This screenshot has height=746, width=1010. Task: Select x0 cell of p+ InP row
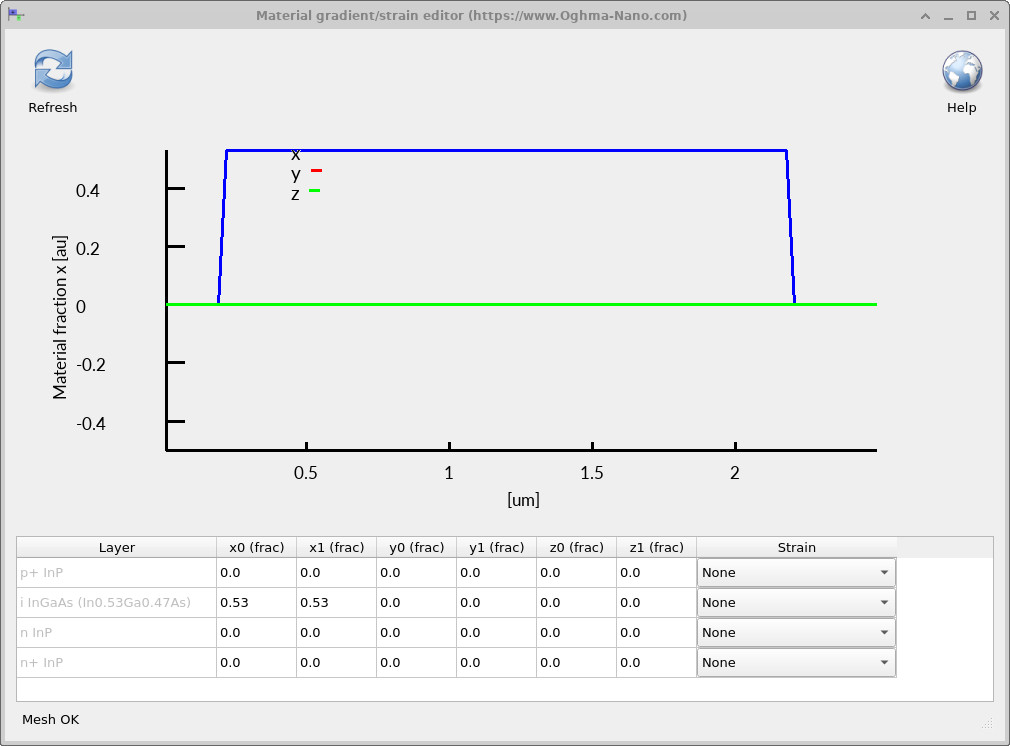[256, 573]
